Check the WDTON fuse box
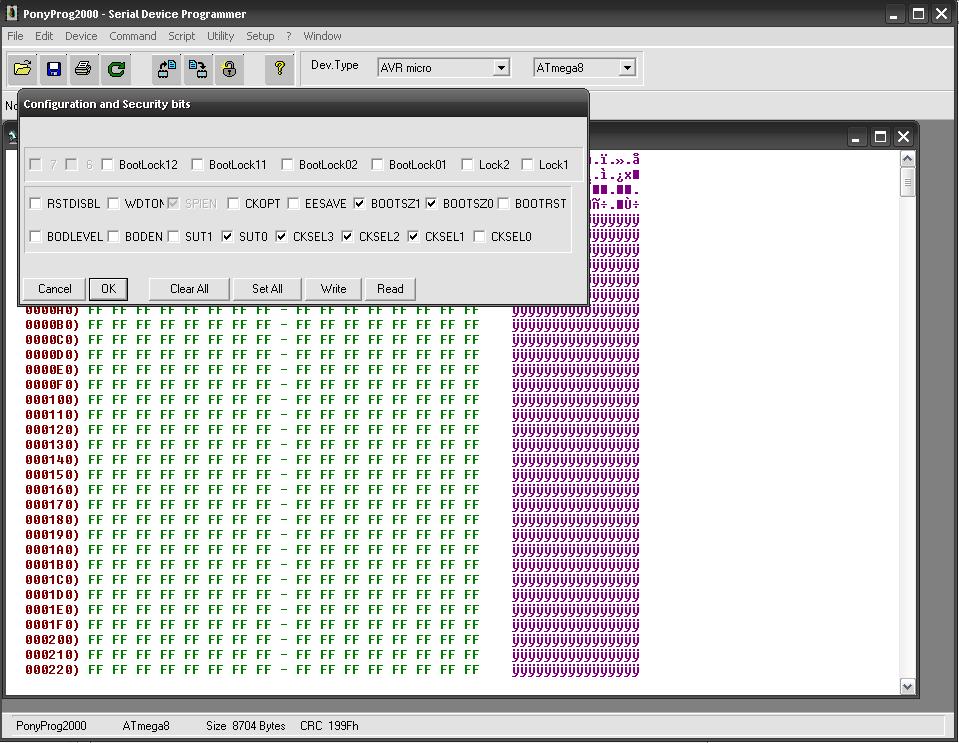This screenshot has height=743, width=959. [x=113, y=204]
